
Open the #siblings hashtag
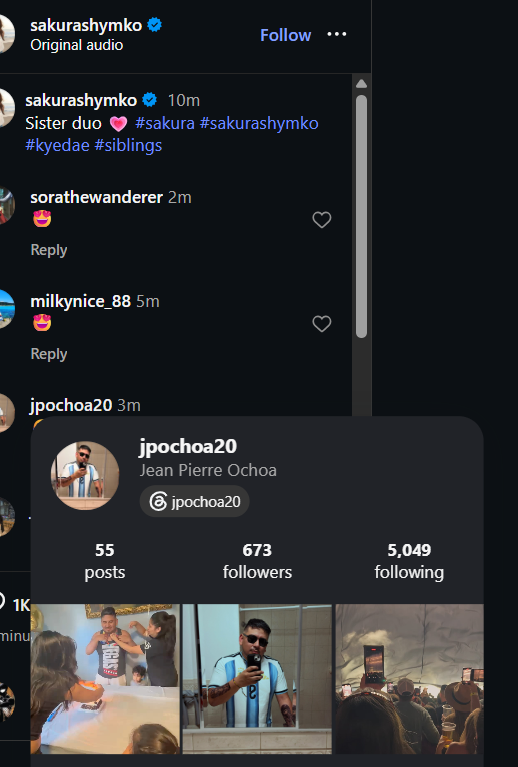128,145
